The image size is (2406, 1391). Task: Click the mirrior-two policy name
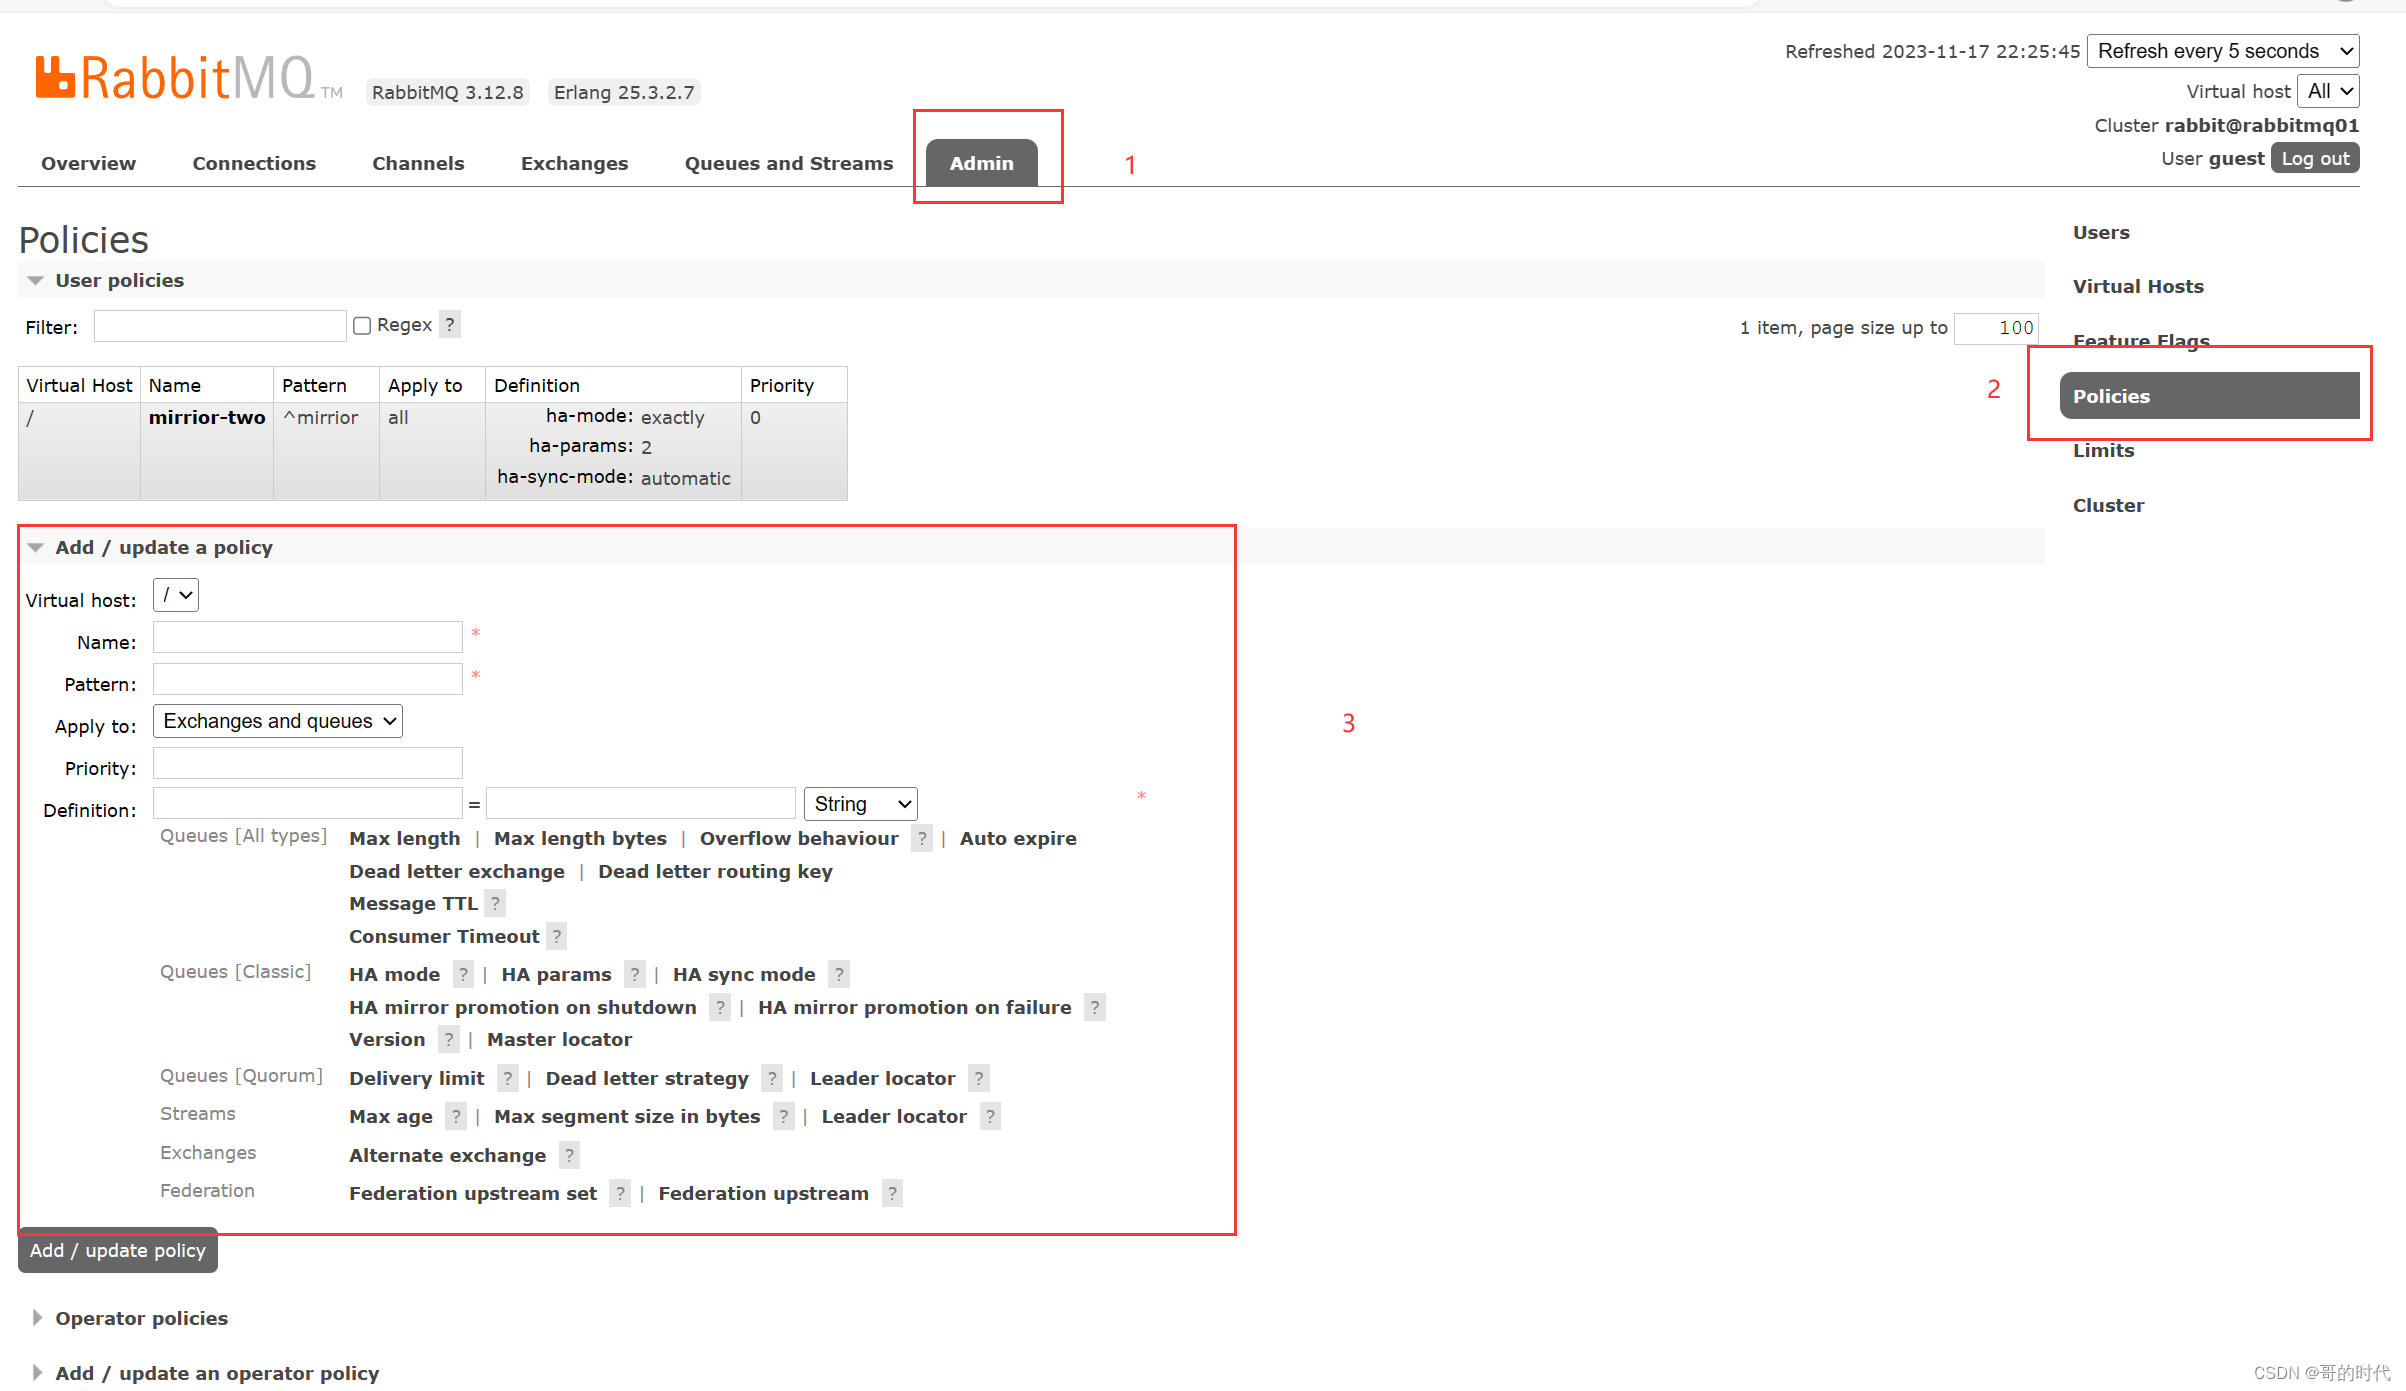pos(207,417)
